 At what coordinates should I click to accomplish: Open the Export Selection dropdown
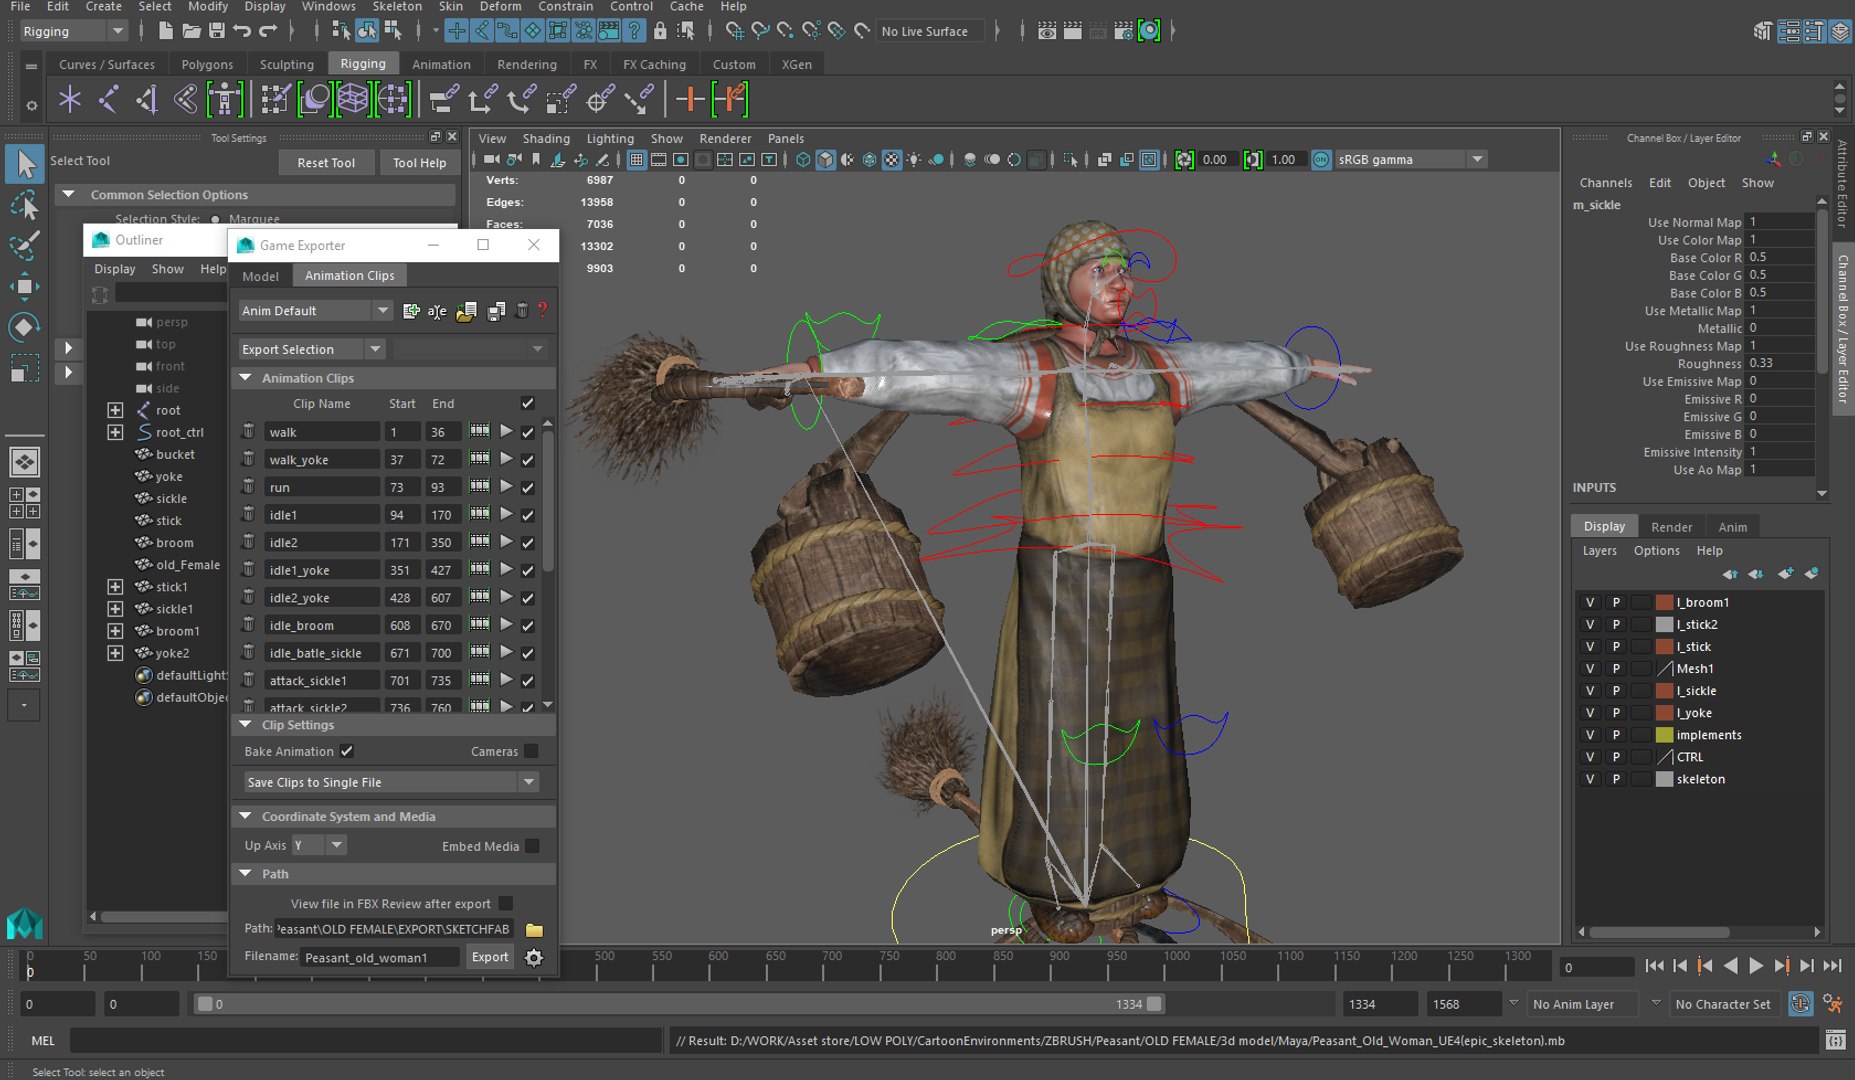(311, 349)
